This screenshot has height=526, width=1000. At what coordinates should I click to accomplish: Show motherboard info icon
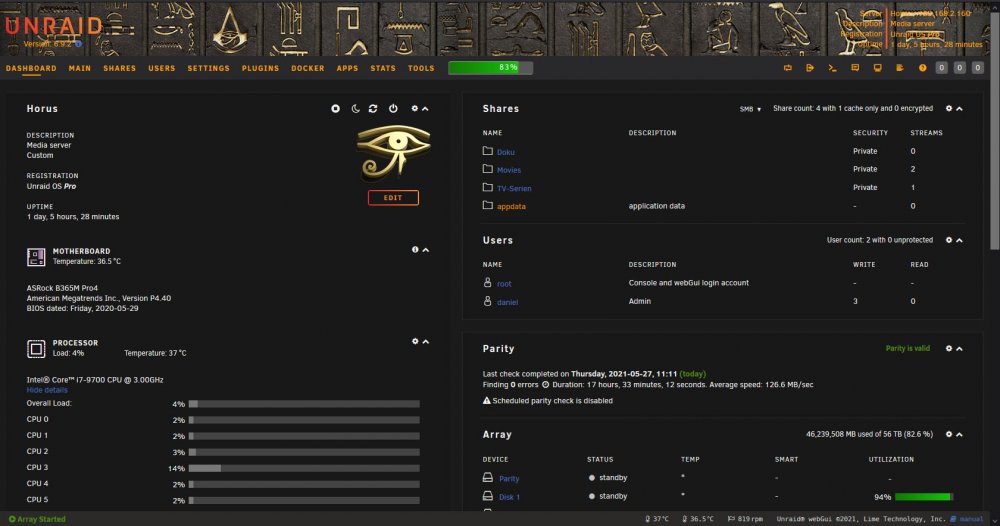[x=415, y=250]
